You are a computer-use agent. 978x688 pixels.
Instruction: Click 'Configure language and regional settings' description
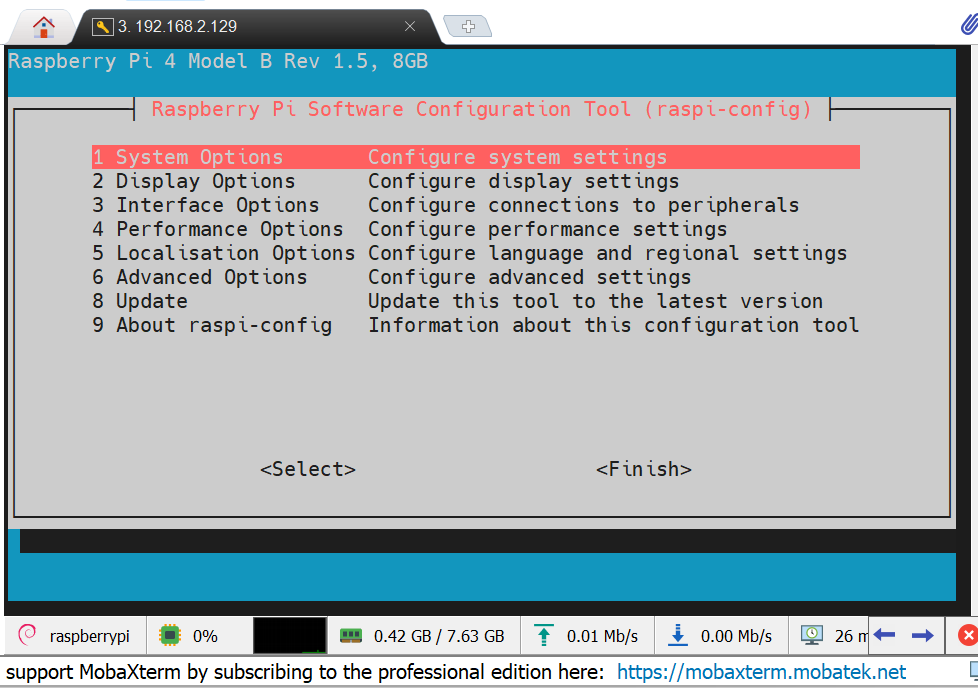(x=608, y=253)
